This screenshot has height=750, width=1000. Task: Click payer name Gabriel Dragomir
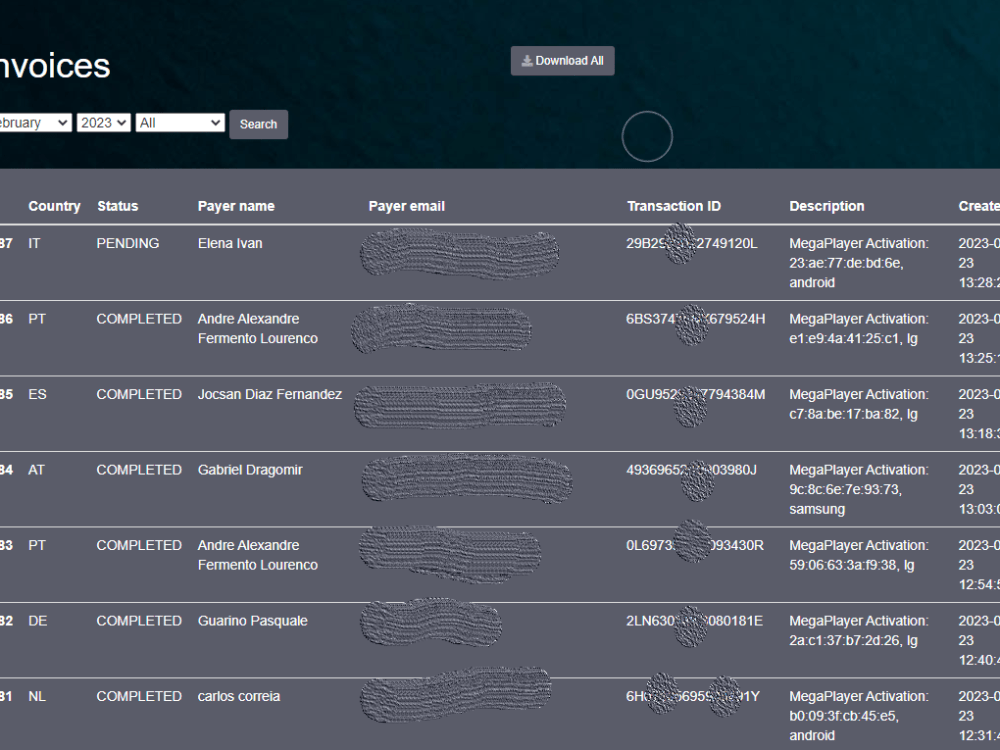(x=250, y=470)
